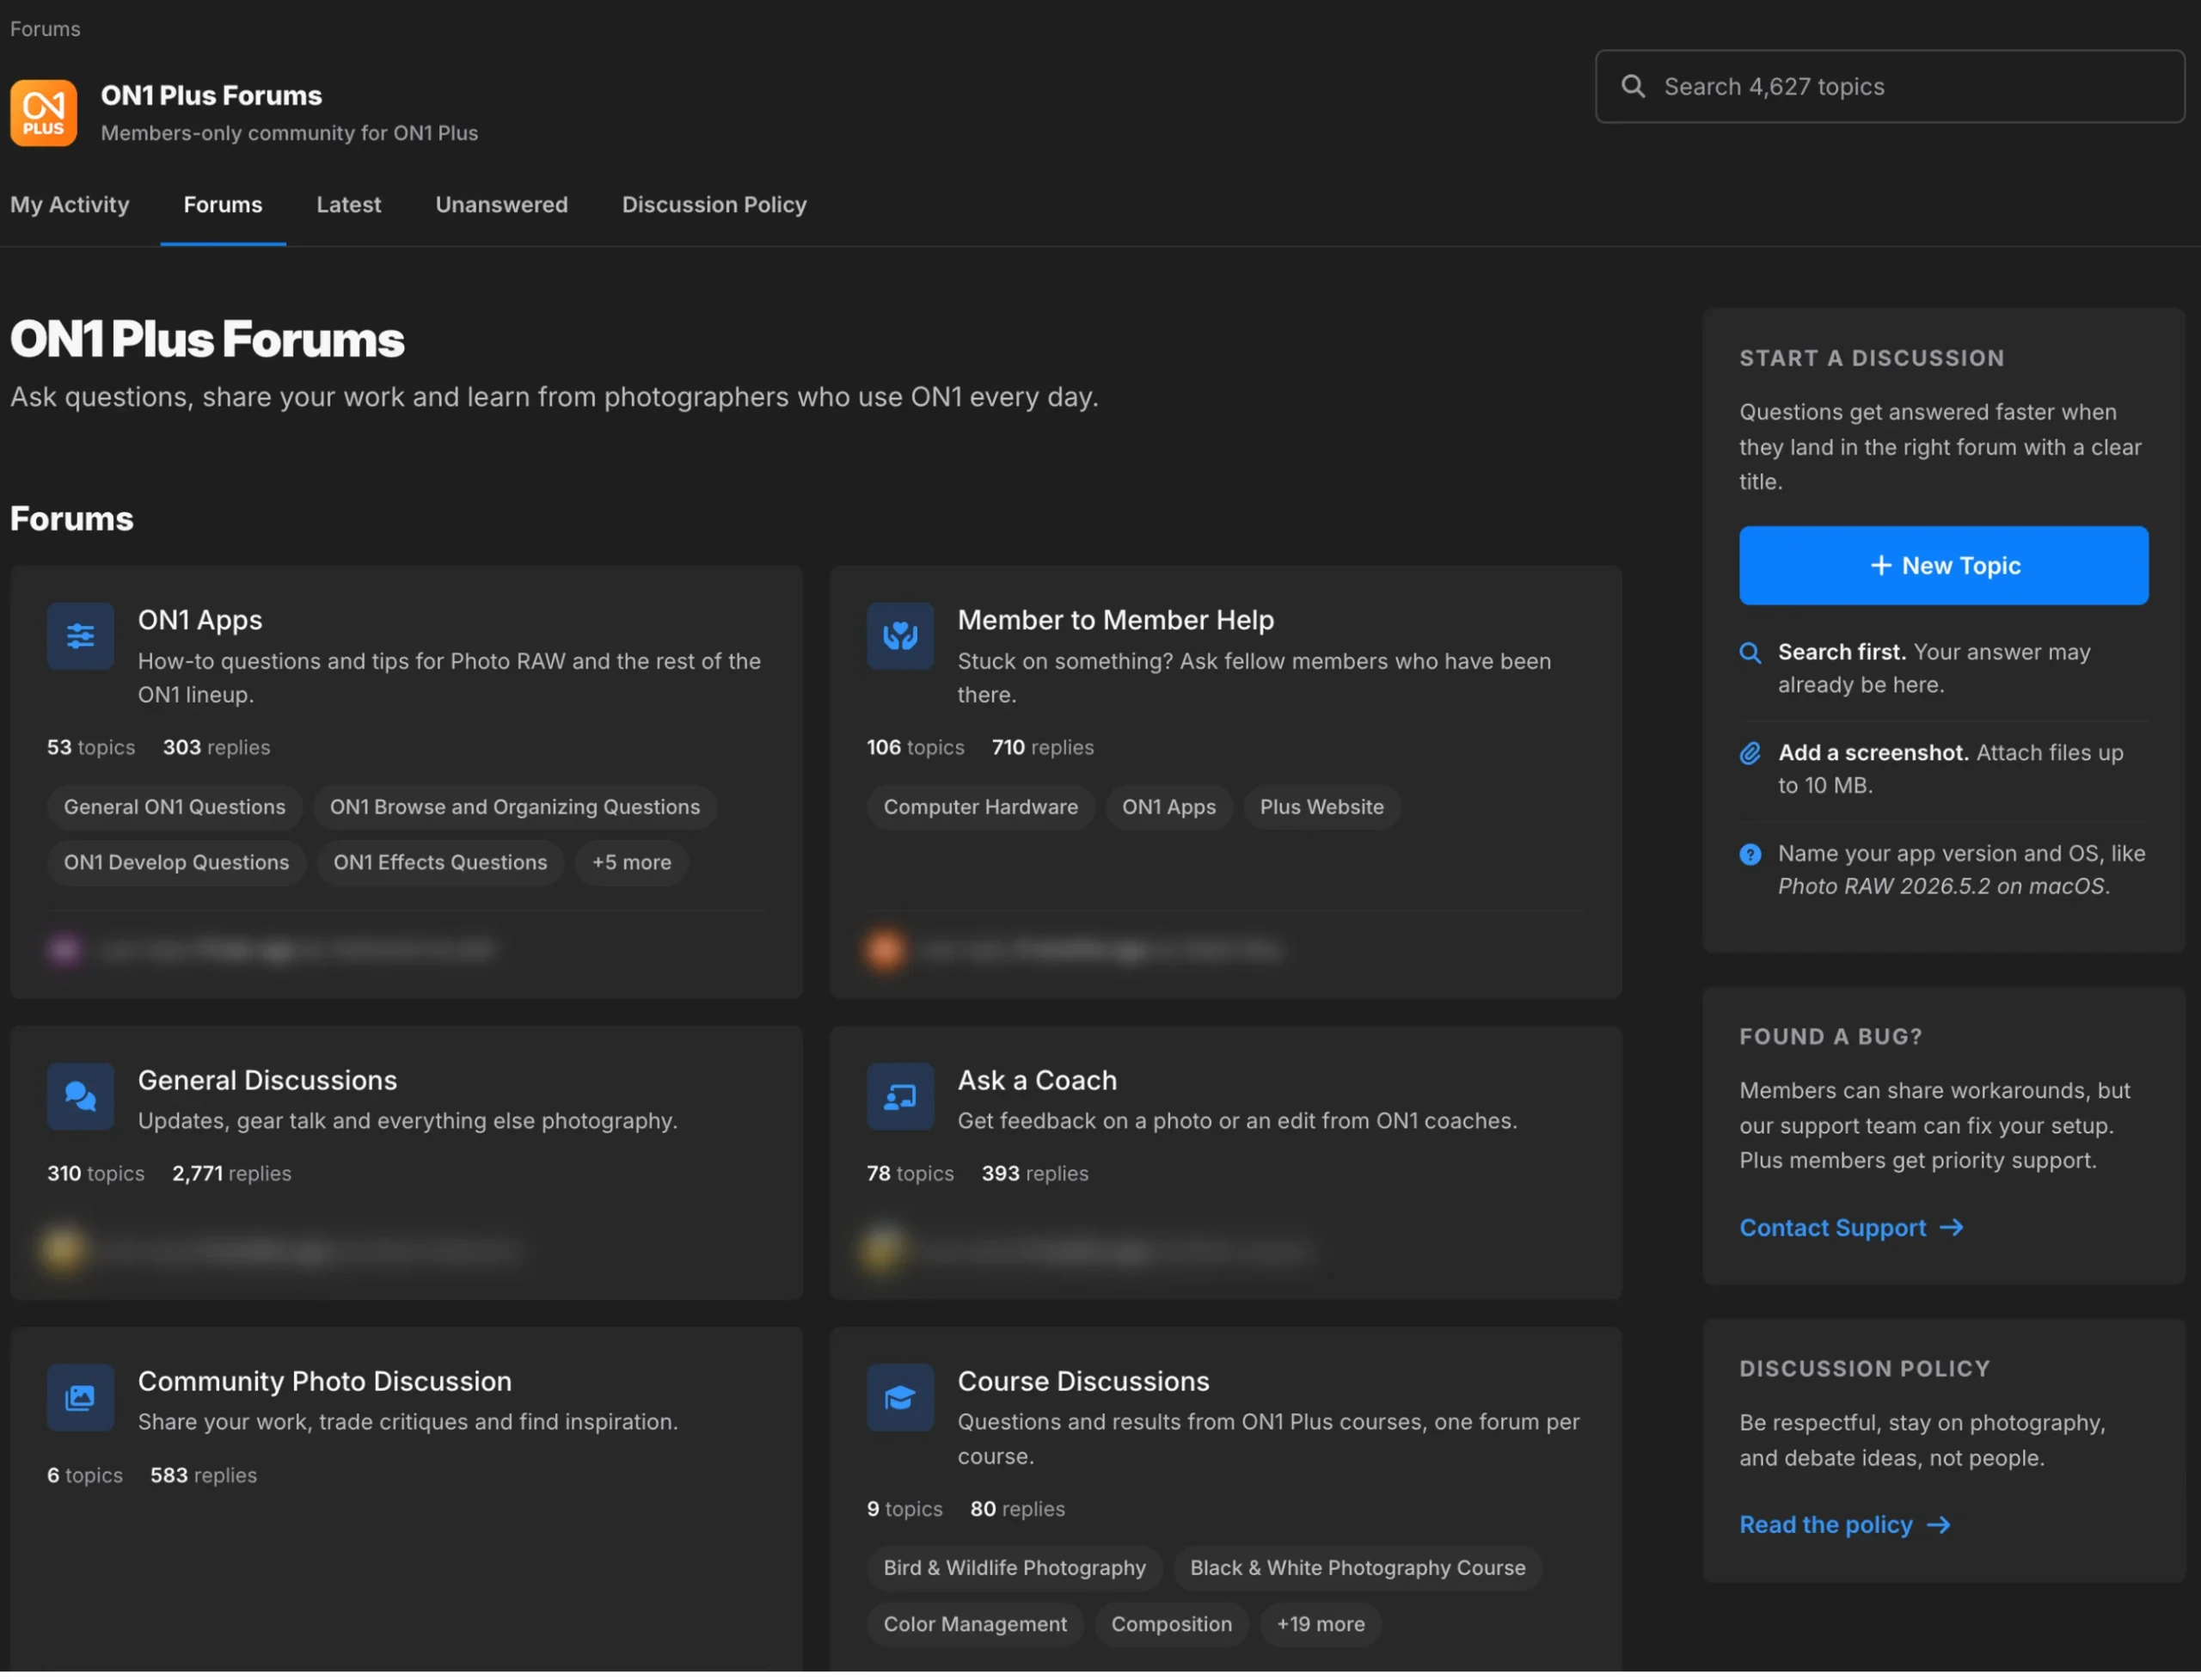This screenshot has width=2201, height=1680.
Task: Open the Community Photo Discussion forum
Action: [325, 1382]
